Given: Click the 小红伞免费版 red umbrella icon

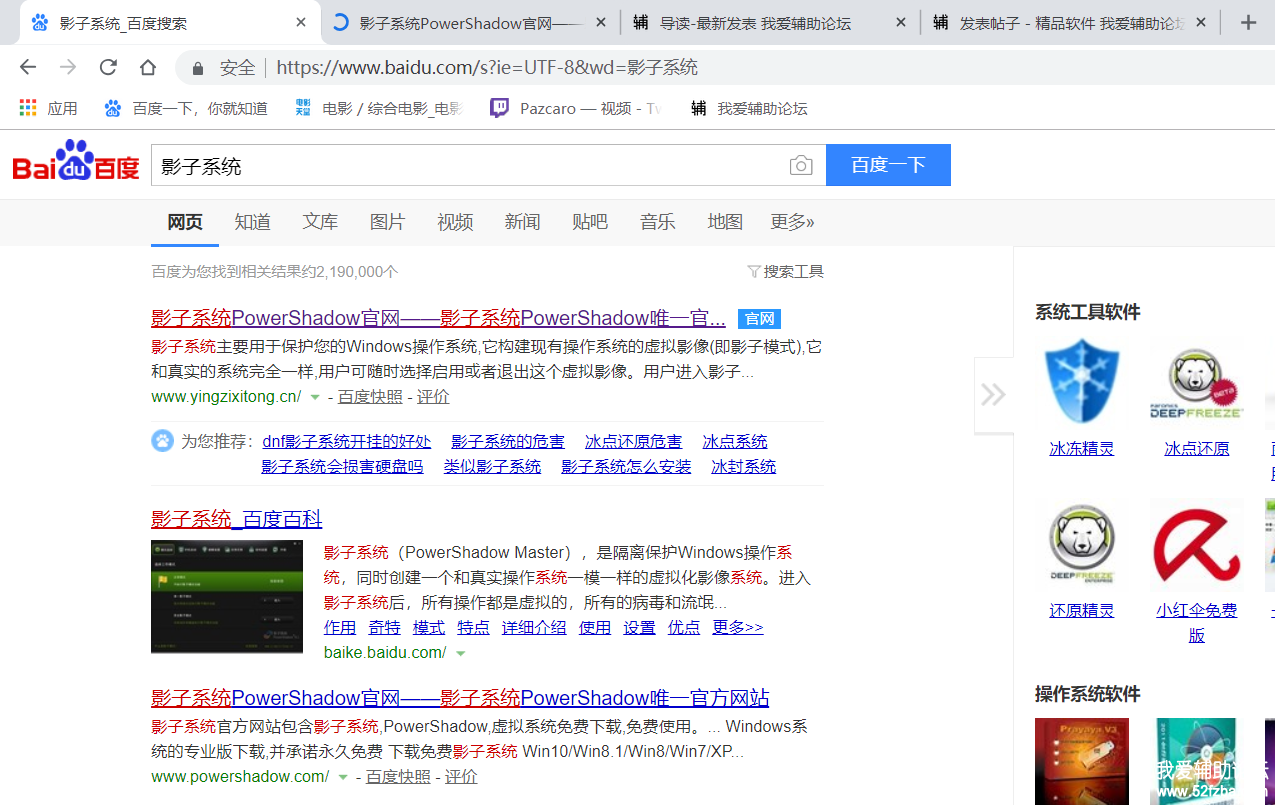Looking at the screenshot, I should 1196,545.
